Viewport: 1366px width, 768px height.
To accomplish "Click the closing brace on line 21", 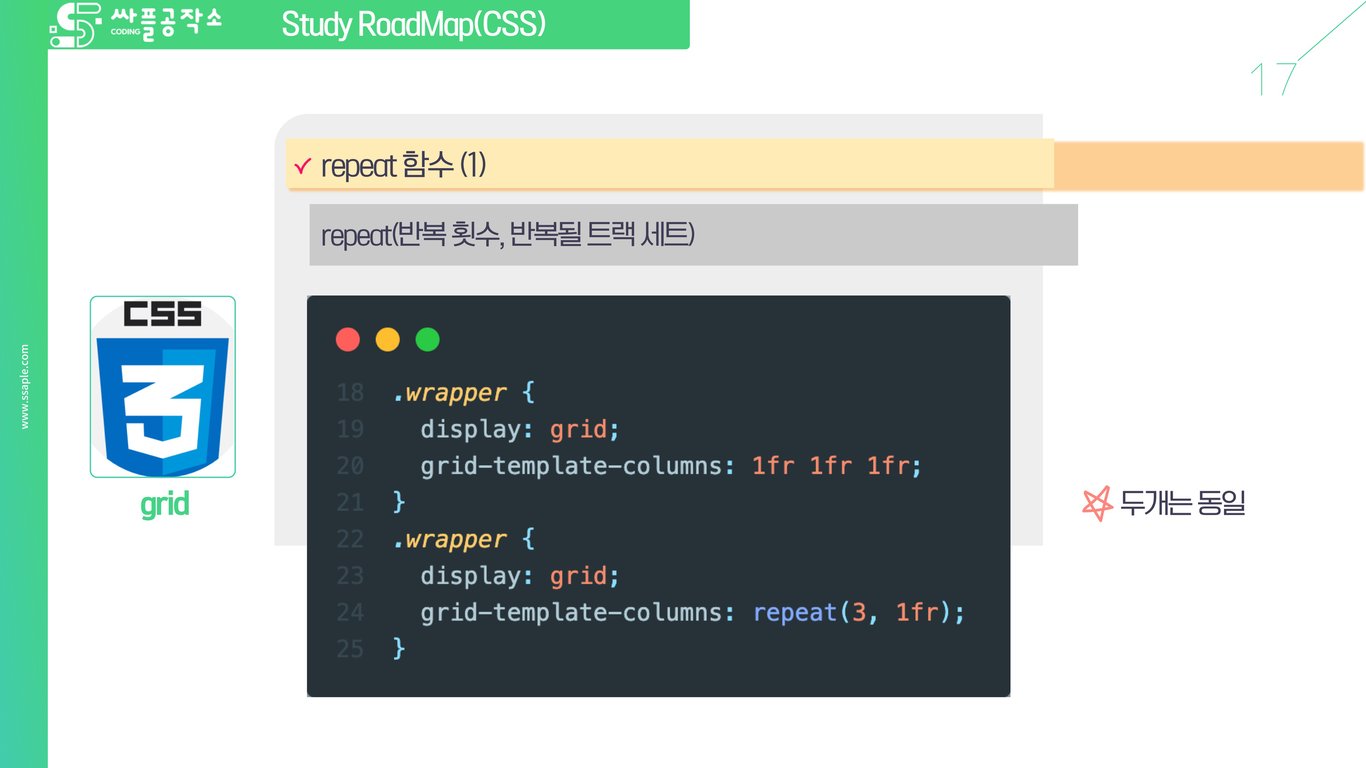I will click(399, 502).
